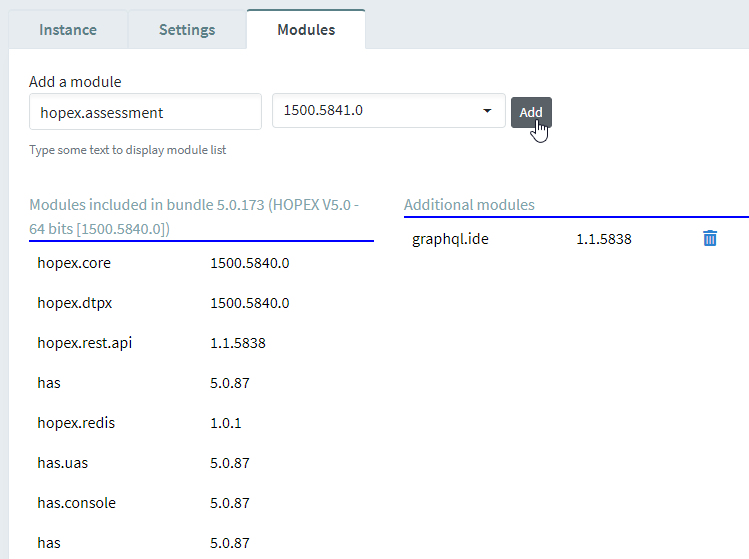Click graphql.ide in Additional modules

[x=450, y=239]
